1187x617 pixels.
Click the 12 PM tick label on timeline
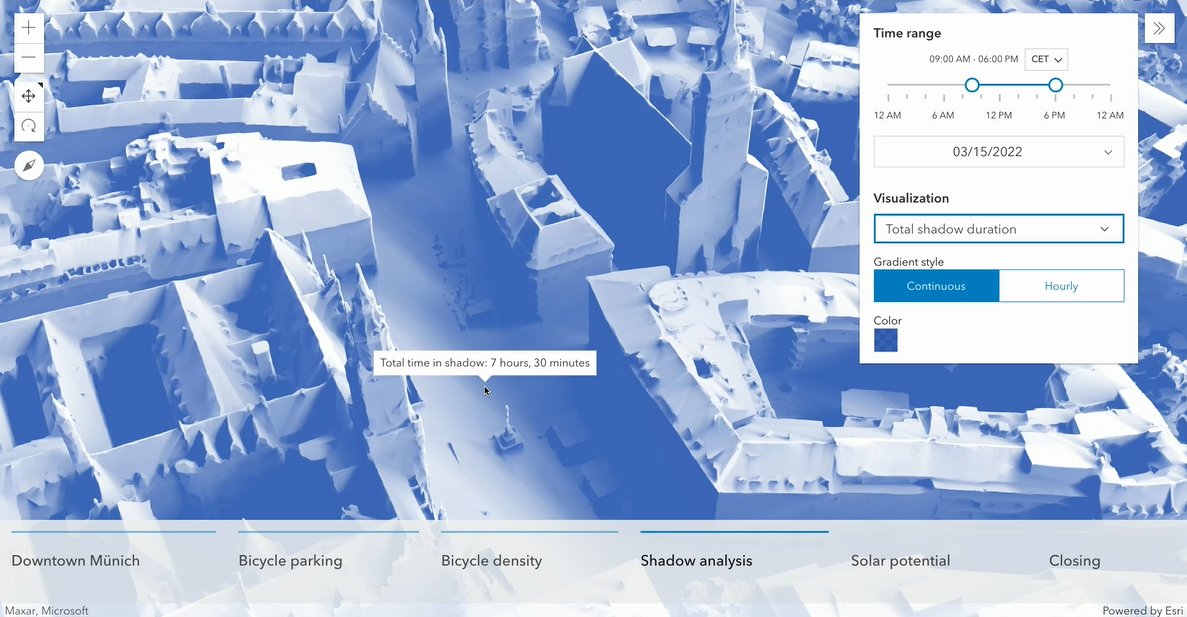click(x=999, y=115)
